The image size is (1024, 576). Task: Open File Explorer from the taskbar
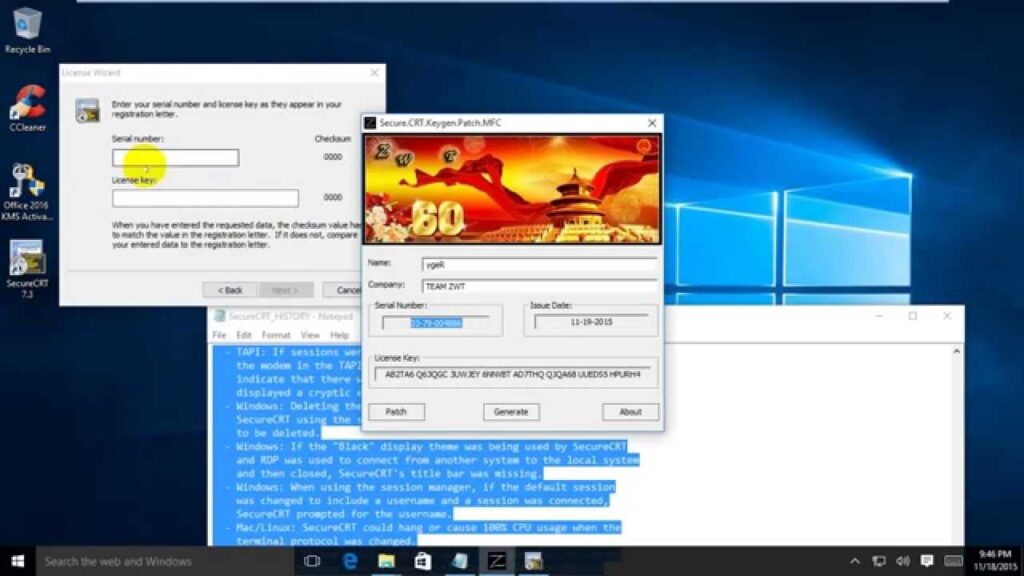tap(387, 561)
